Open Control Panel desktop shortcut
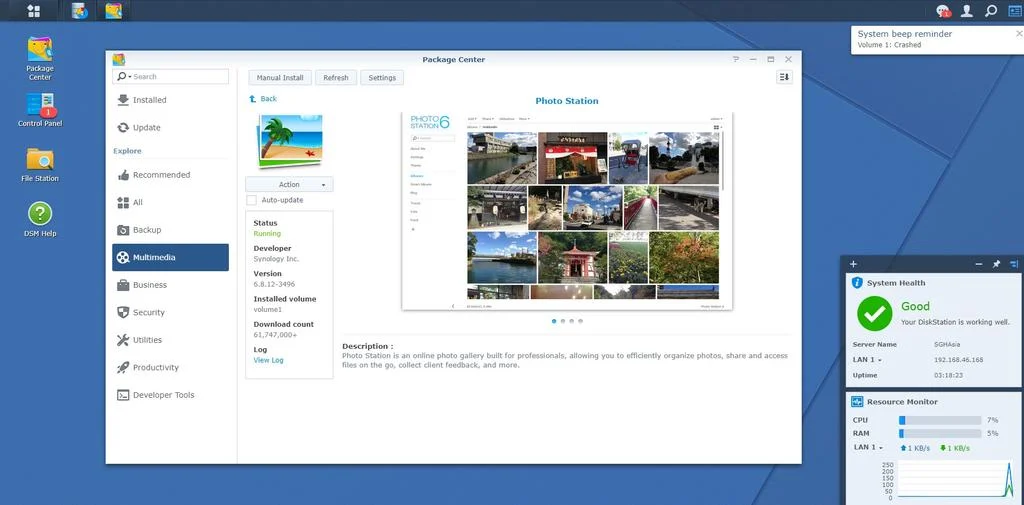Viewport: 1024px width, 505px height. (40, 110)
